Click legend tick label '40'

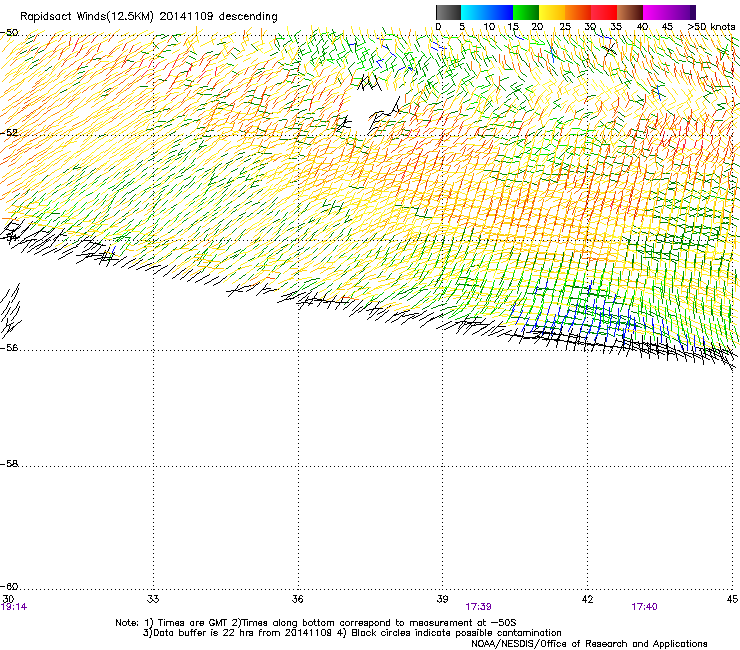pyautogui.click(x=642, y=27)
